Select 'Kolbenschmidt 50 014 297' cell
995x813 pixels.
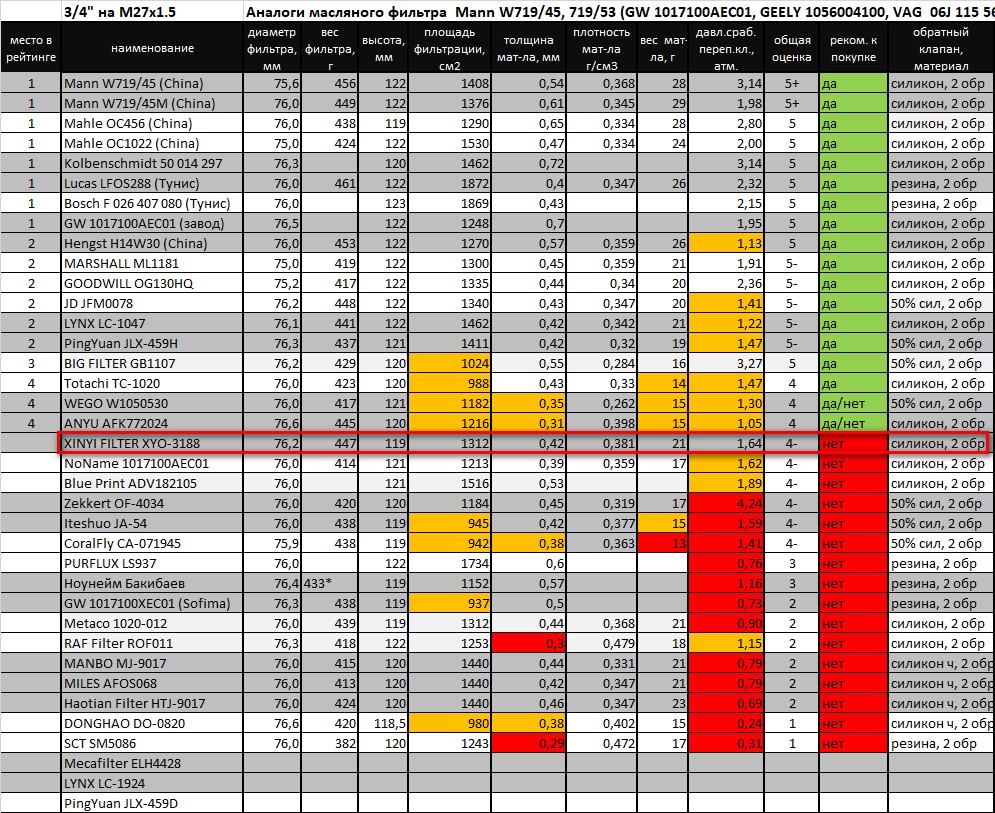[152, 163]
